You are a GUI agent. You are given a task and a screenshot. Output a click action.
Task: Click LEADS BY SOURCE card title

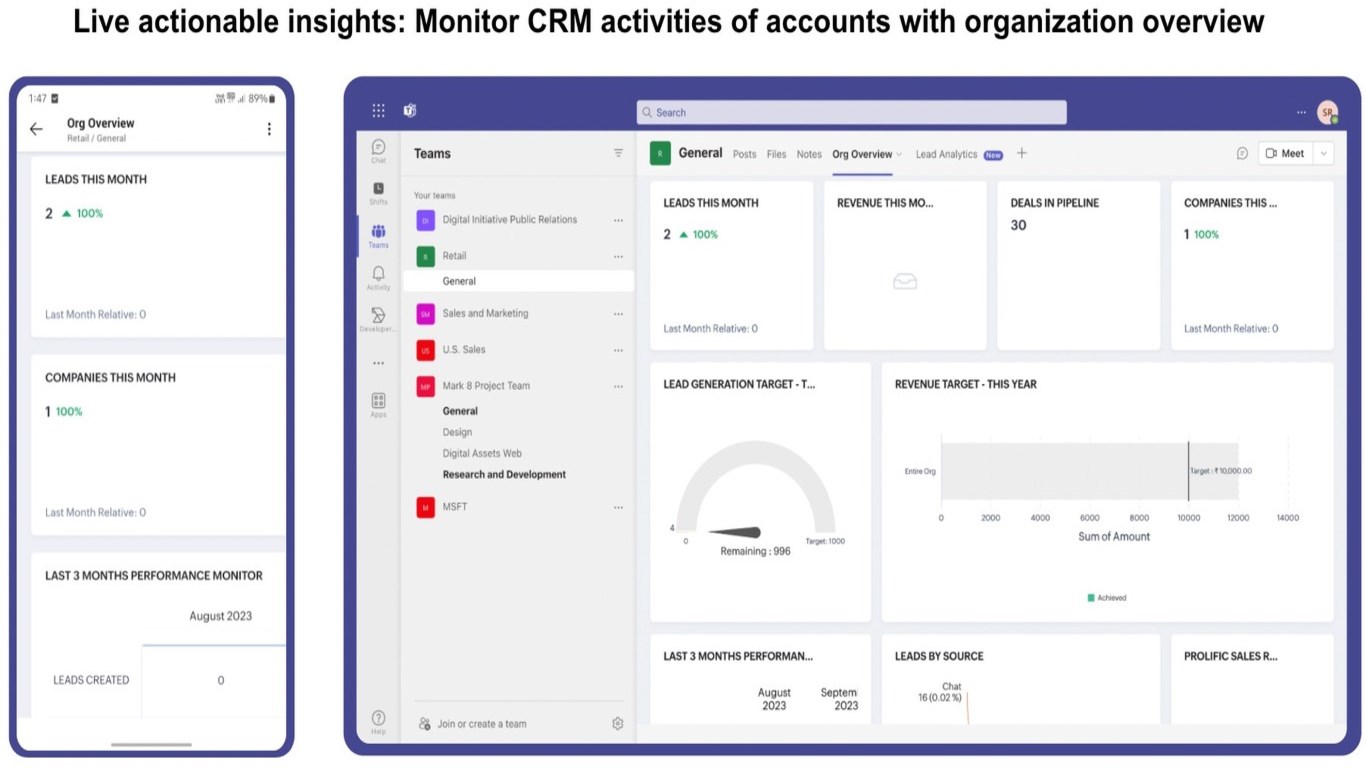[x=939, y=656]
